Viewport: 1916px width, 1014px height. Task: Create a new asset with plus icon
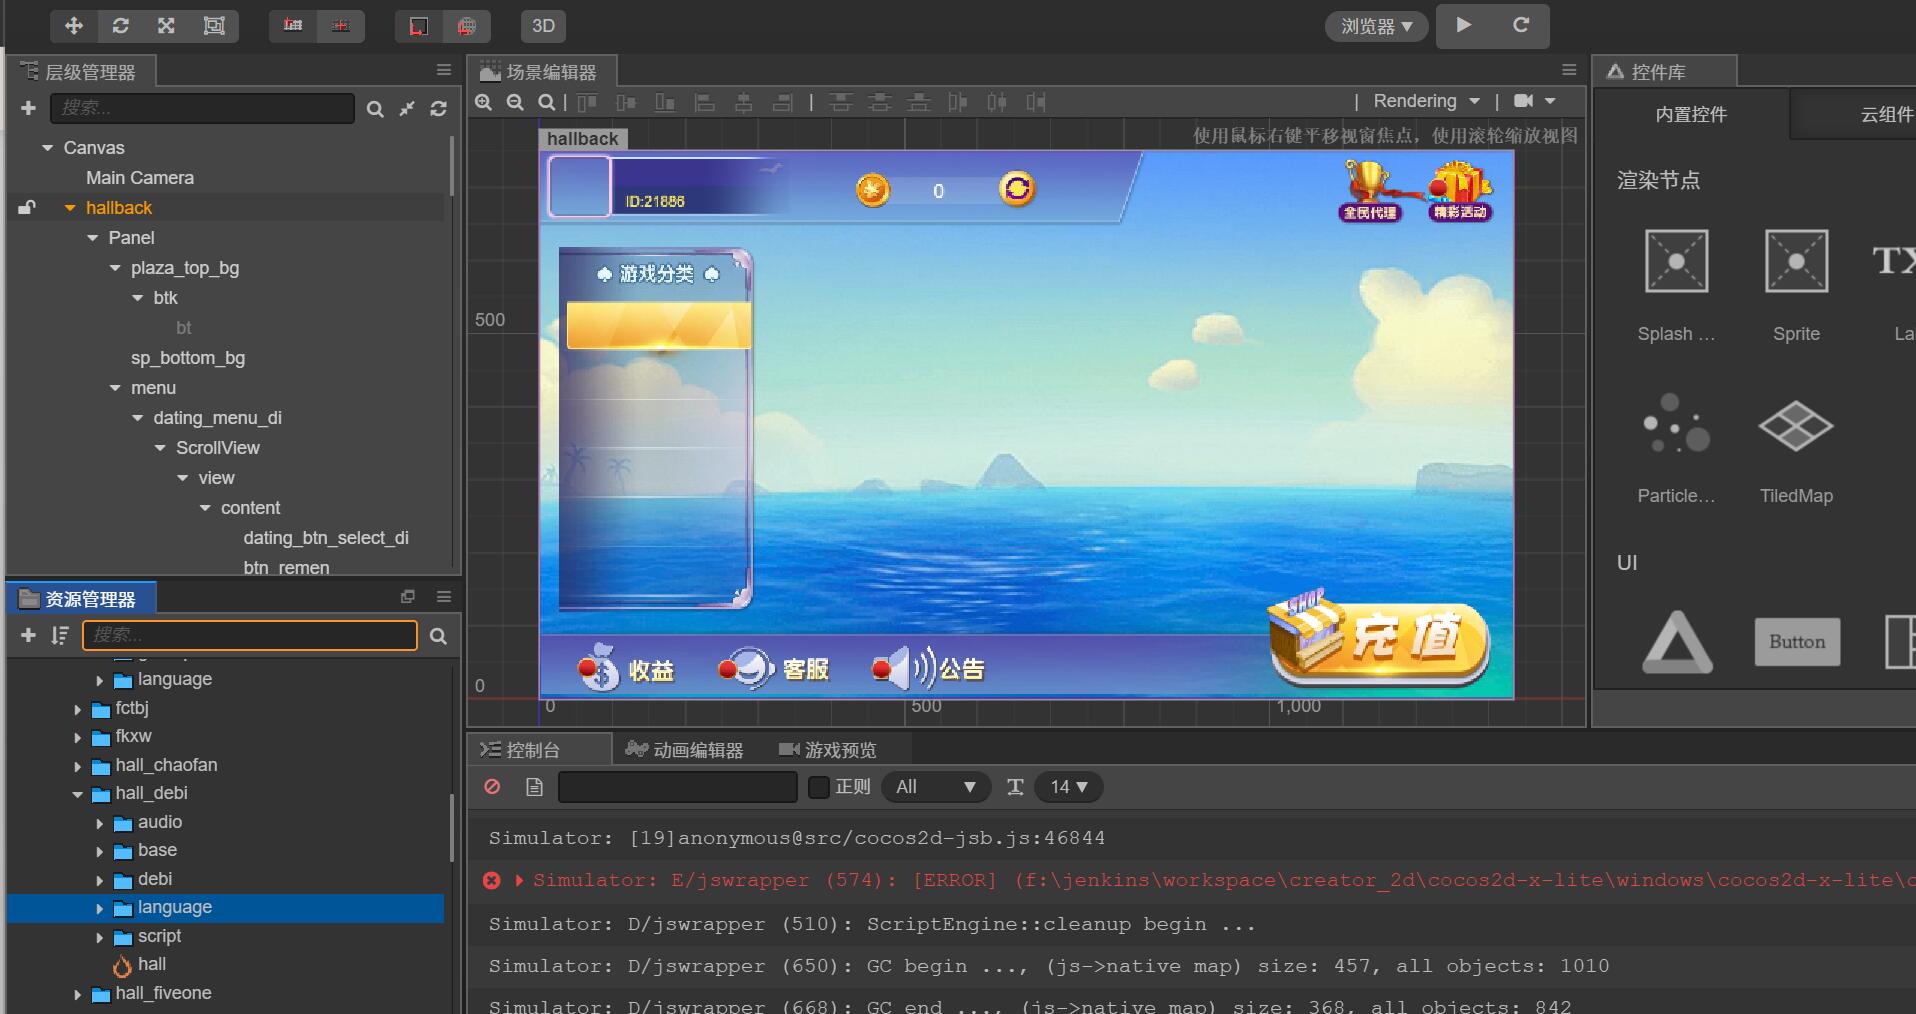click(x=28, y=635)
